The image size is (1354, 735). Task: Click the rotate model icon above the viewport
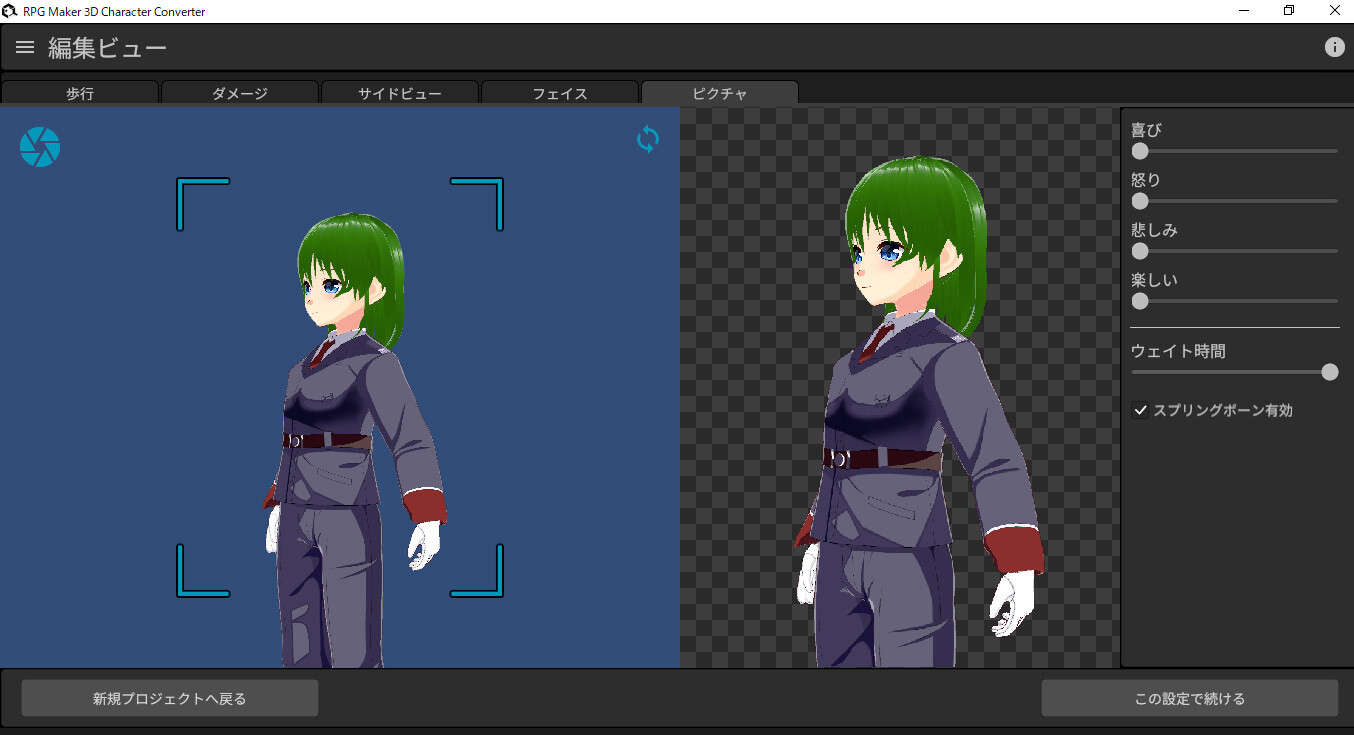click(647, 139)
